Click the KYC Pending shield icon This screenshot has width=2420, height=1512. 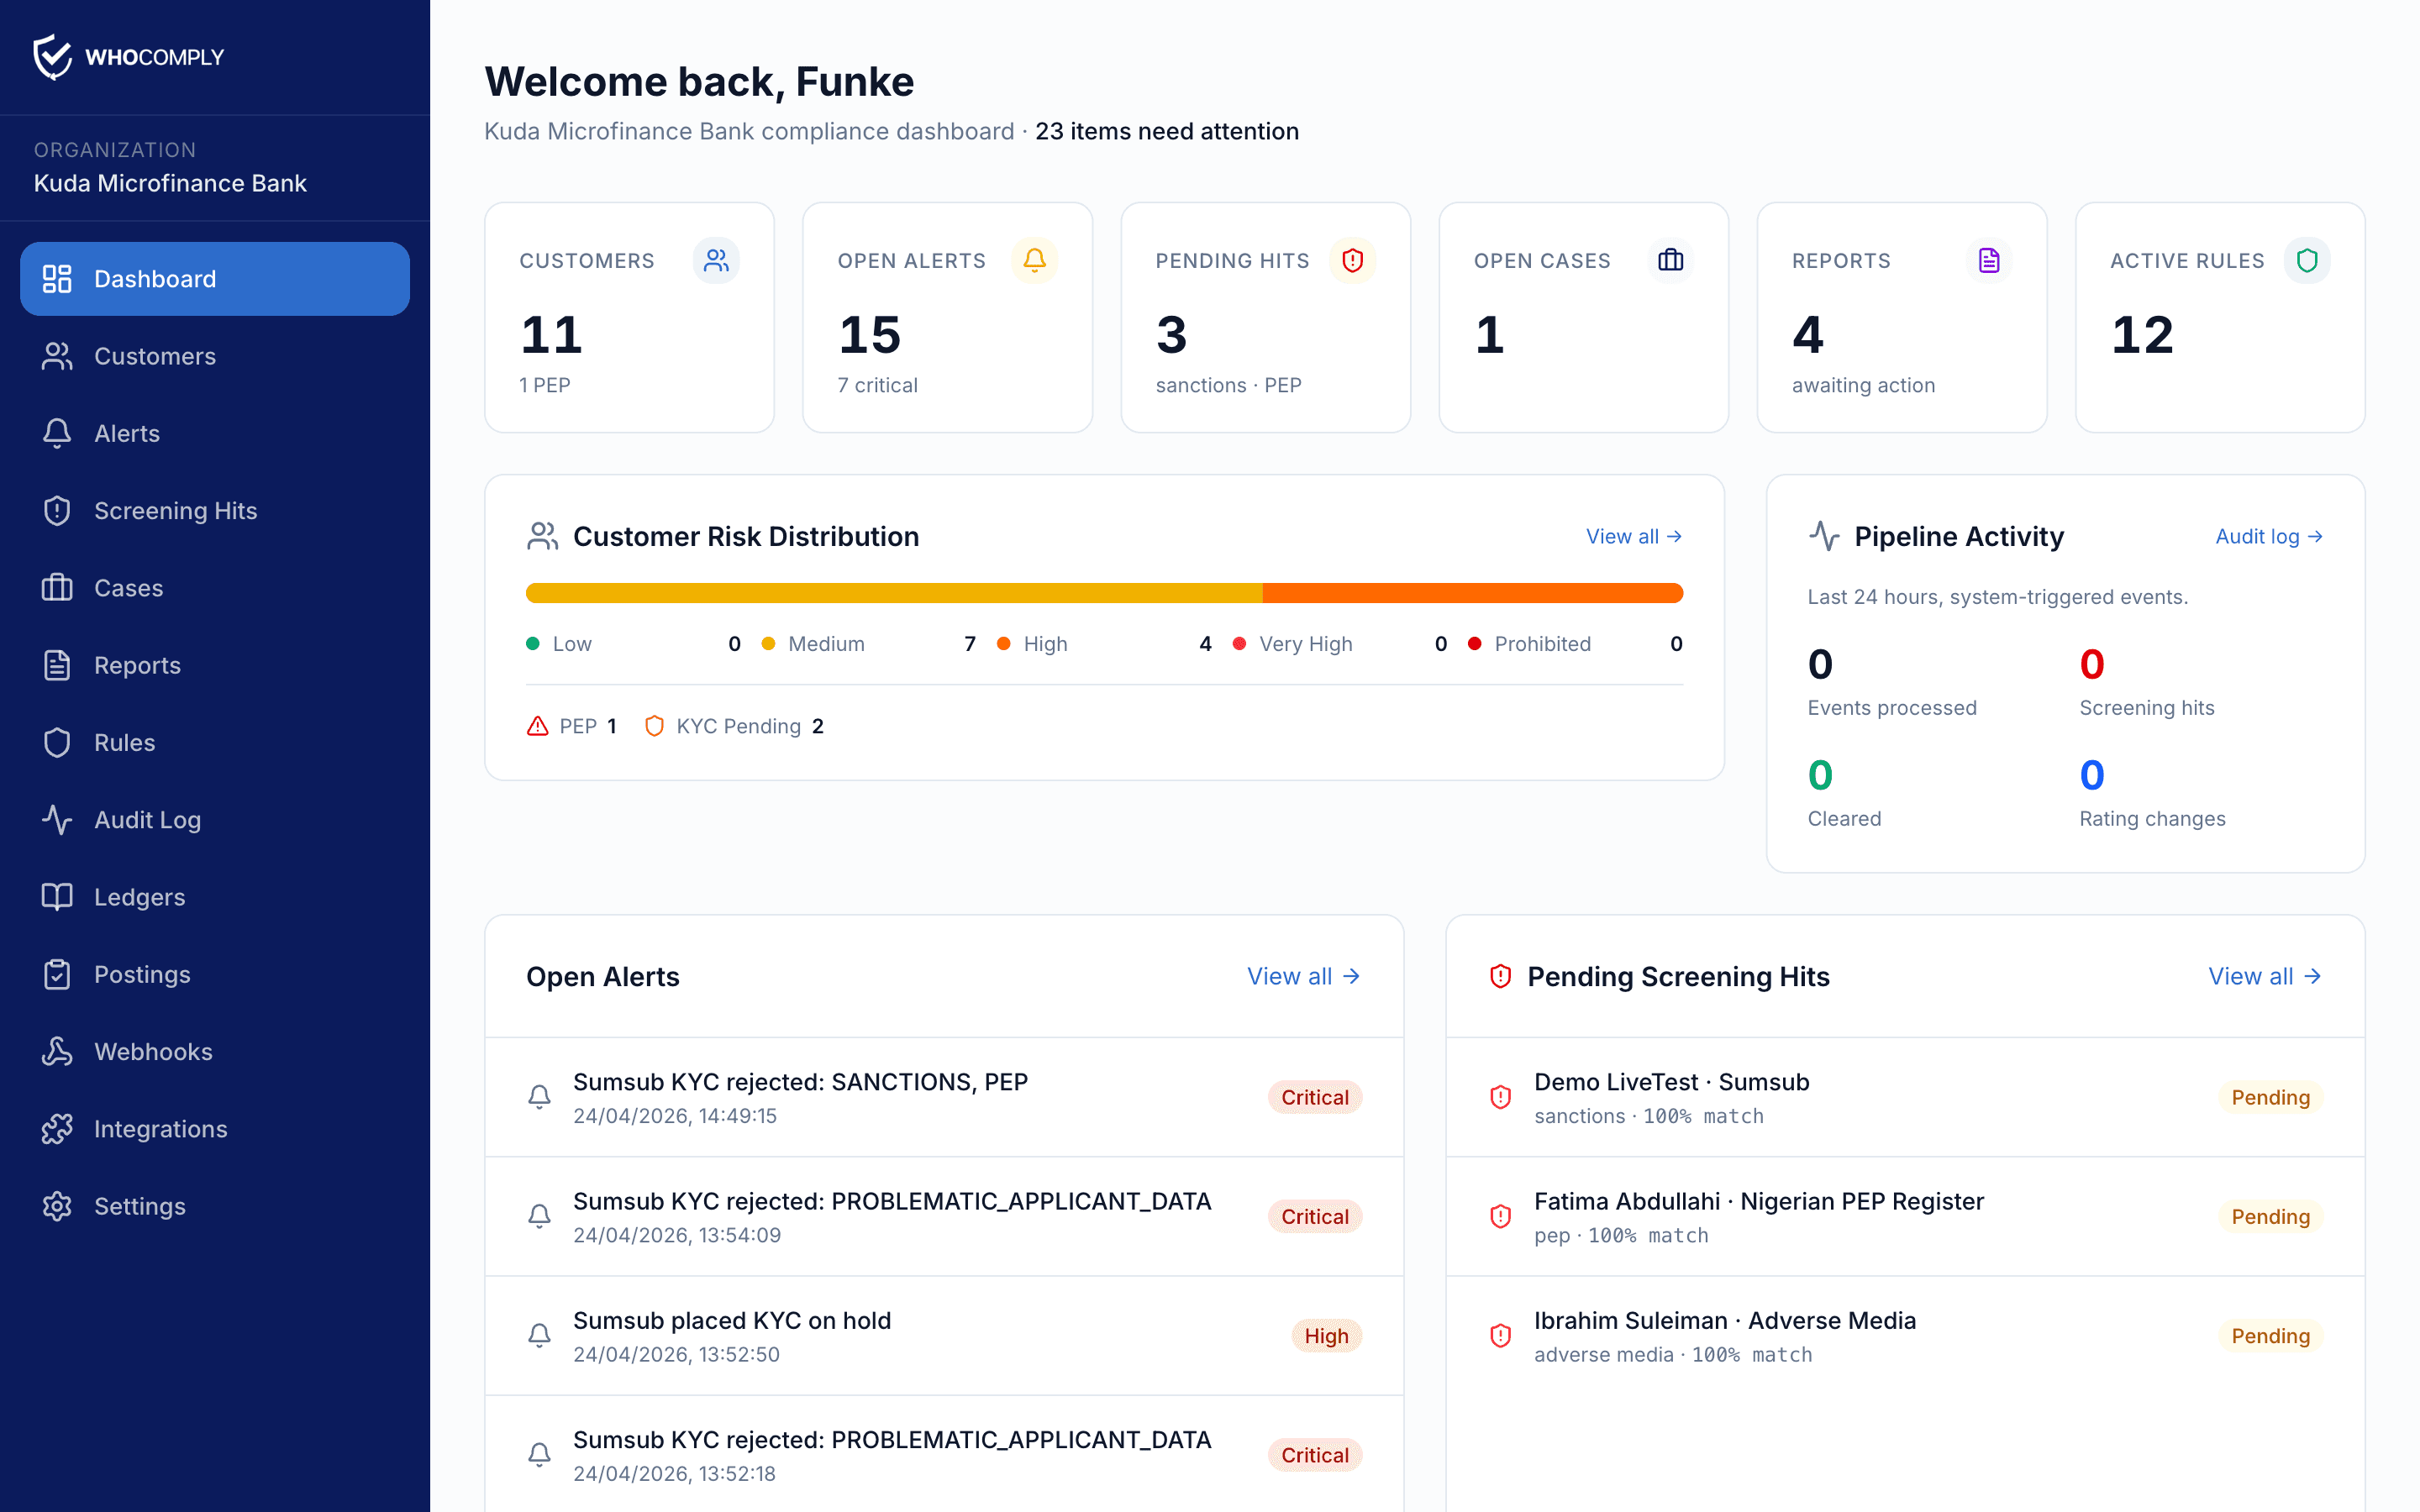[654, 726]
